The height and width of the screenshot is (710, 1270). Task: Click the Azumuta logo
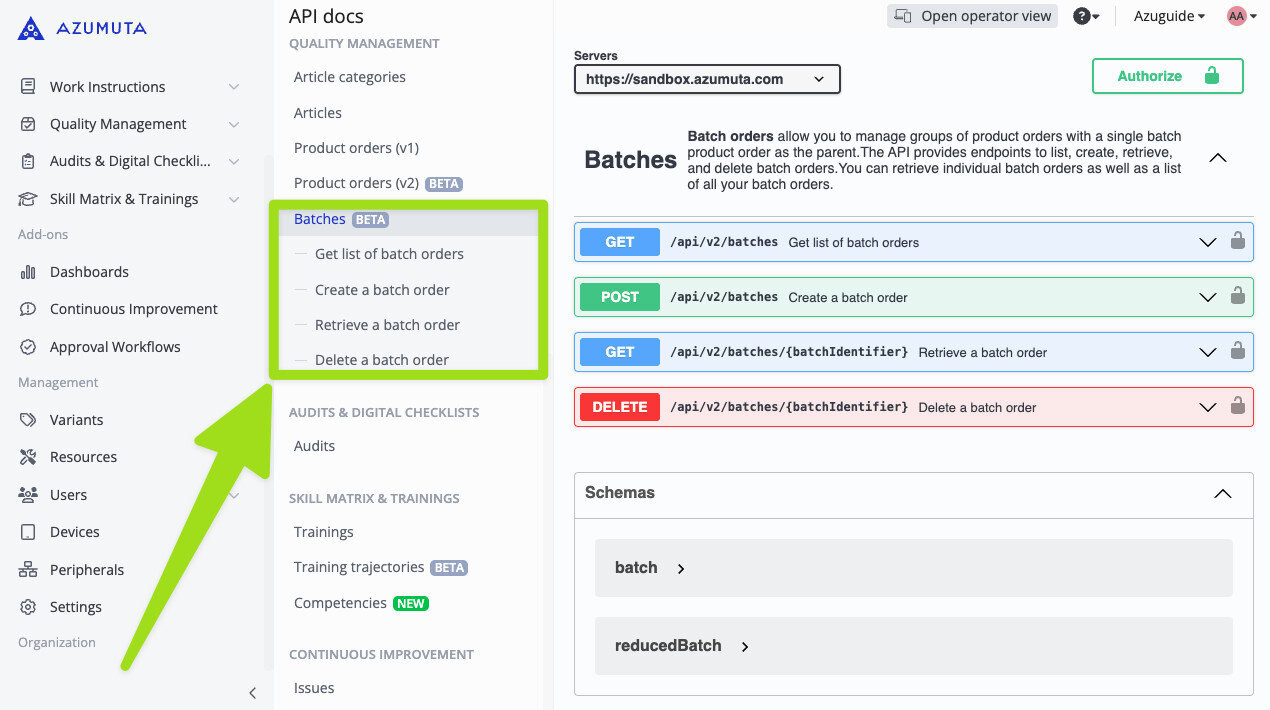[x=80, y=28]
